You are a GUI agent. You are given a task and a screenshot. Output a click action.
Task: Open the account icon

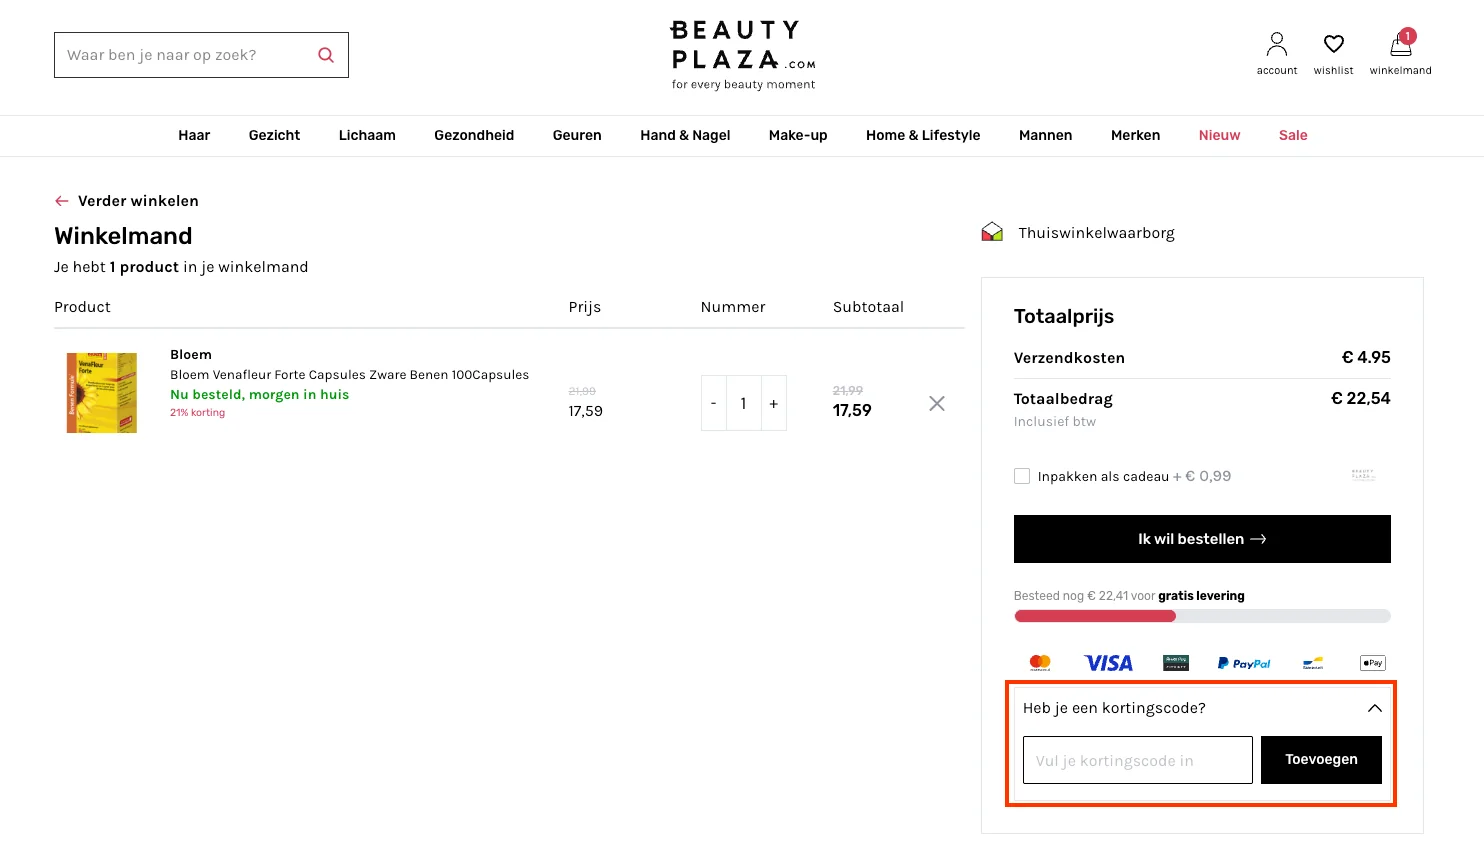(1277, 44)
